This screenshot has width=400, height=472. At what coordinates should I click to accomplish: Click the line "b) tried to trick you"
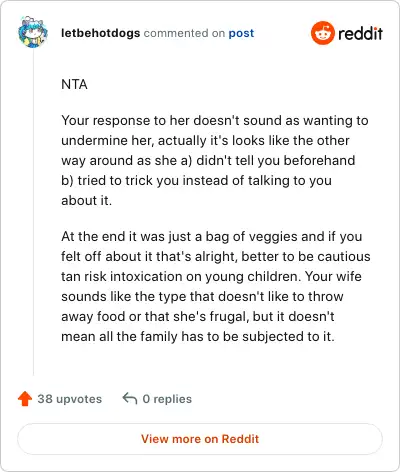point(196,180)
